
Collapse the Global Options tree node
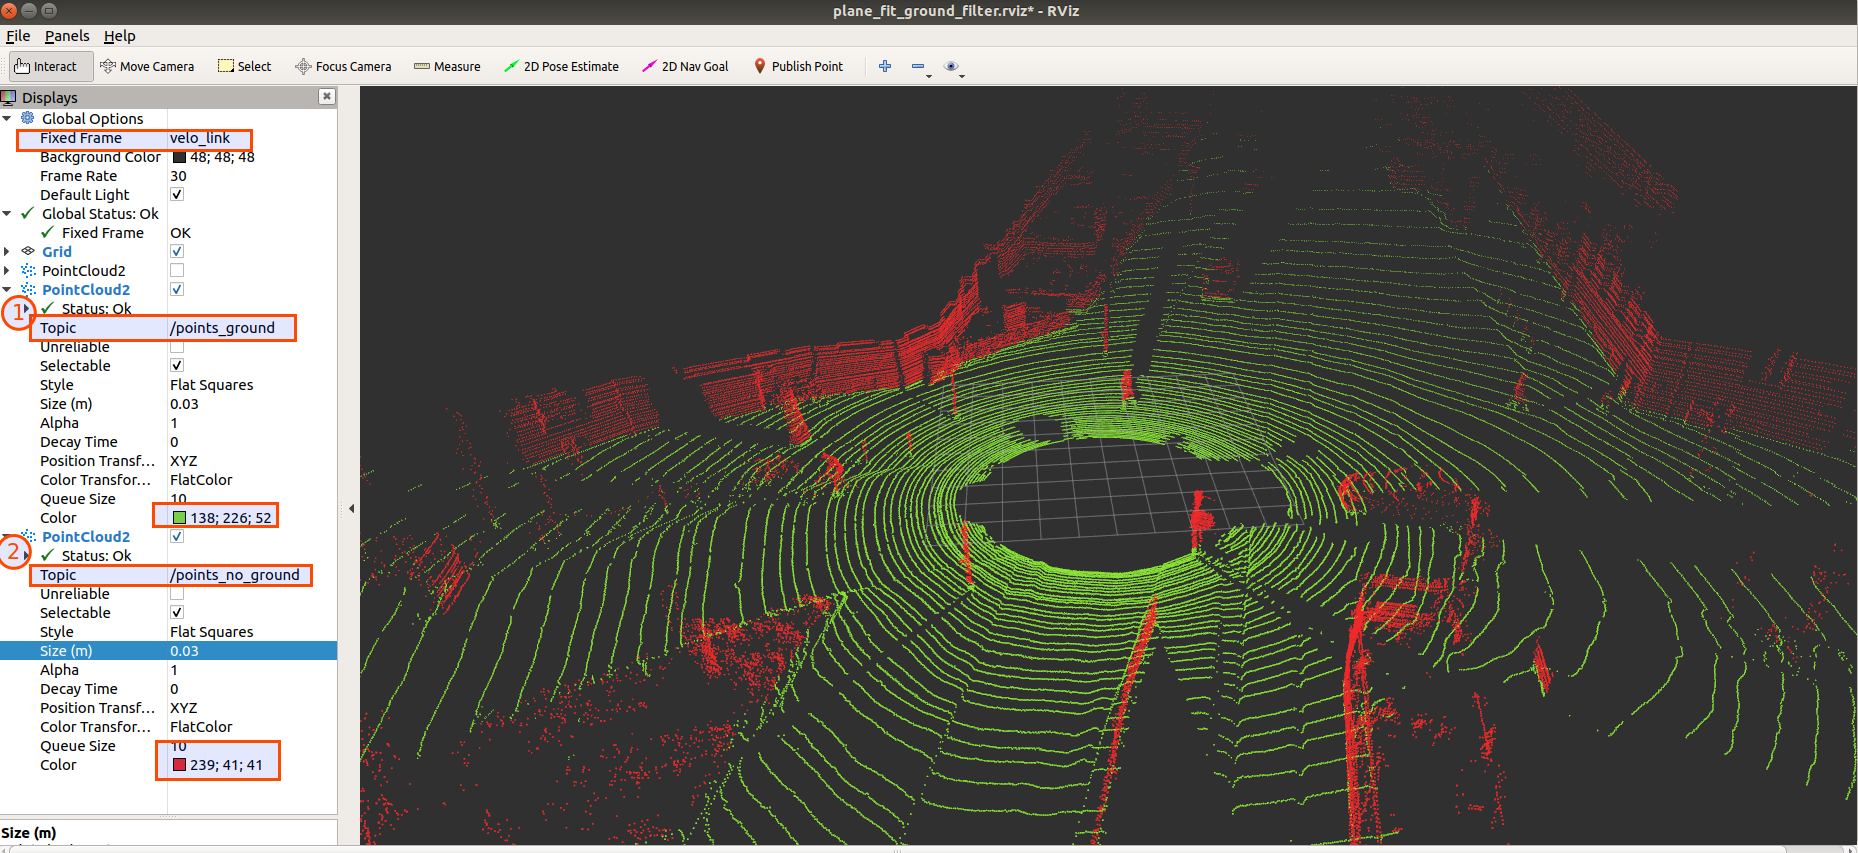tap(7, 118)
